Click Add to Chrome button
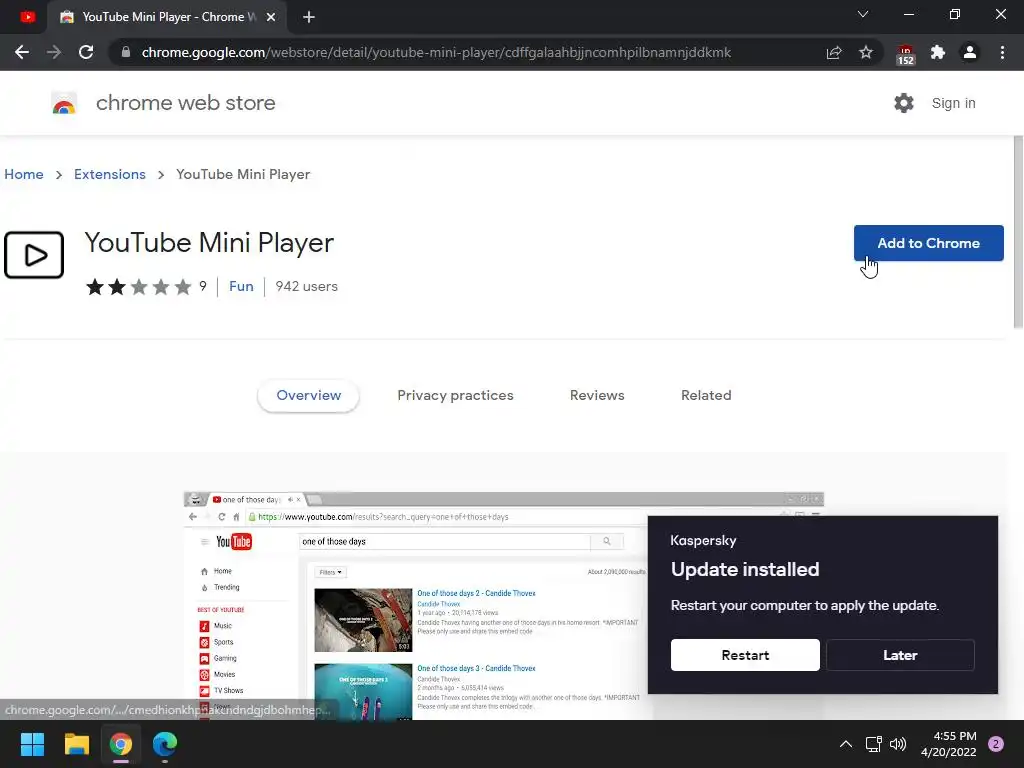 928,243
